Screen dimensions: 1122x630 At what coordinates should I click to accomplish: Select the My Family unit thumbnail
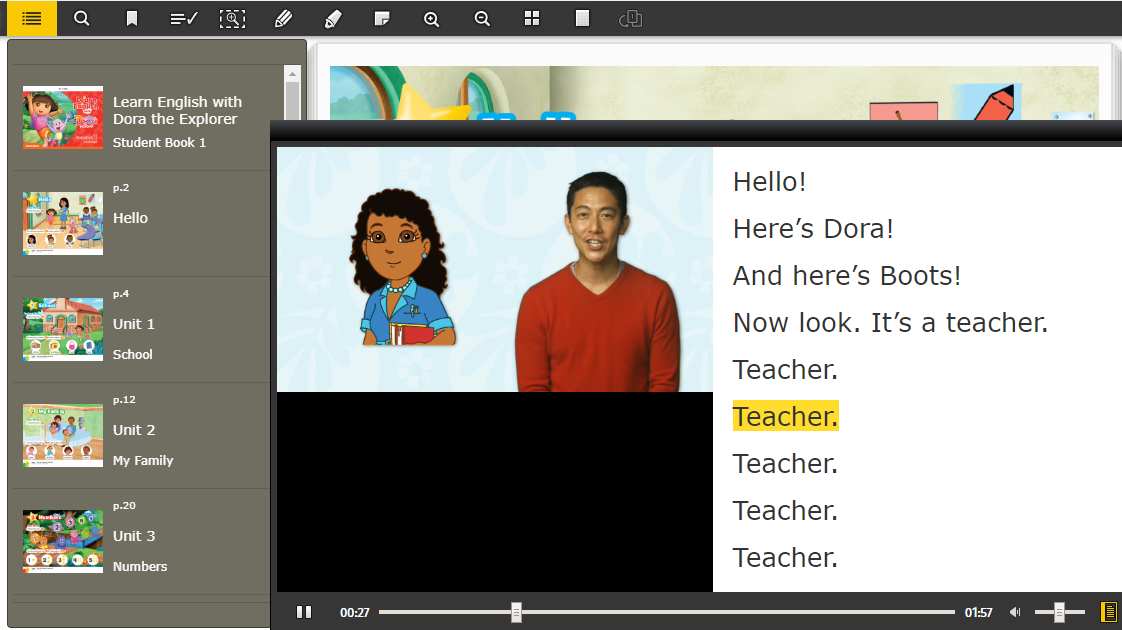tap(63, 435)
